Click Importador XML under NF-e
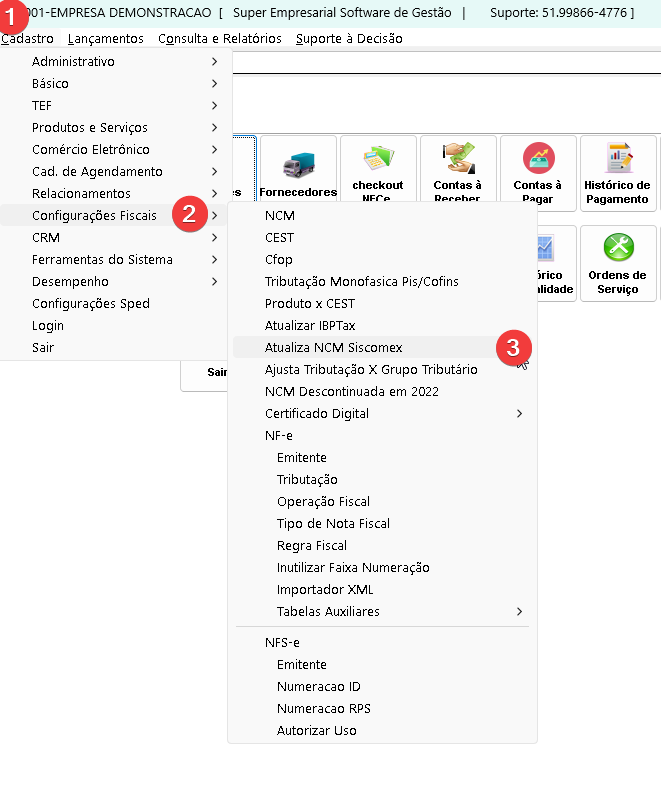 pos(325,589)
